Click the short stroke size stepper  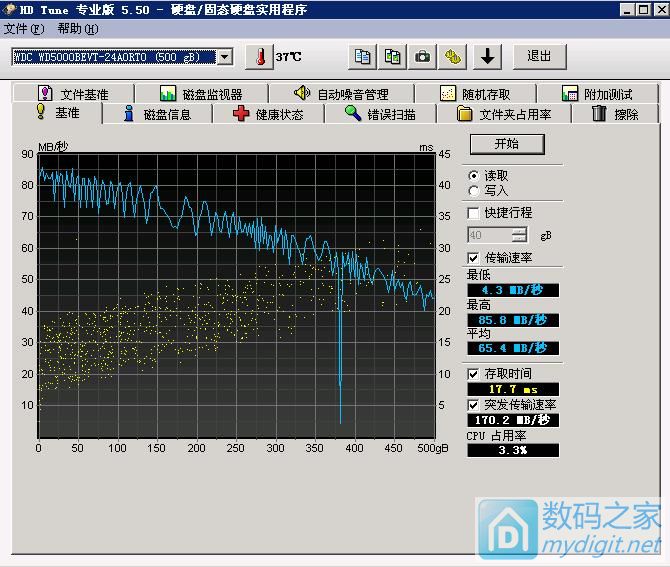pyautogui.click(x=519, y=235)
